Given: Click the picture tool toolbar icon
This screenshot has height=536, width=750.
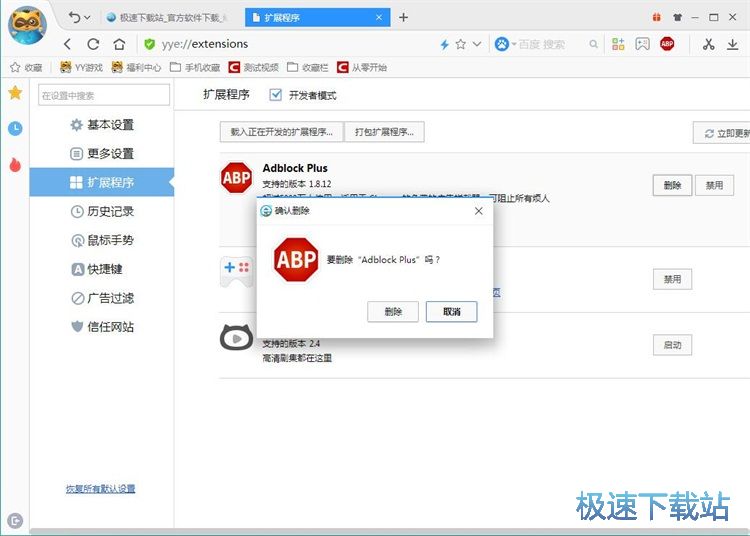Looking at the screenshot, I should 642,44.
